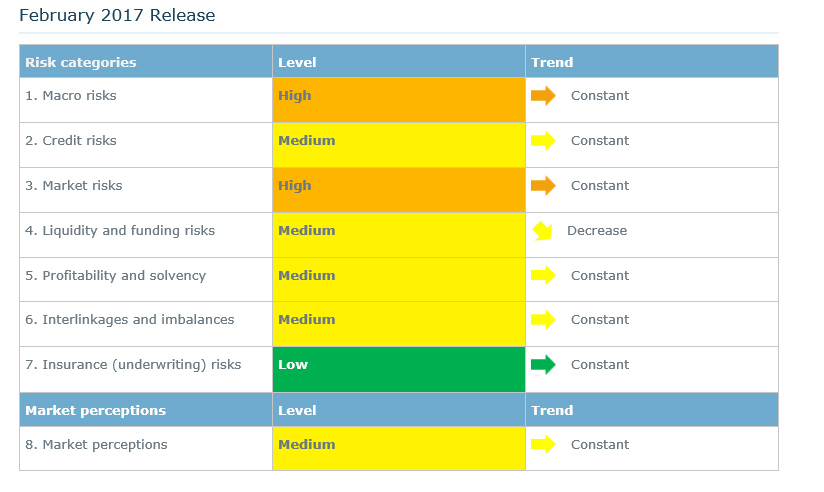Viewport: 824px width, 492px height.
Task: Click the green arrow for Insurance risks
Action: click(x=543, y=365)
